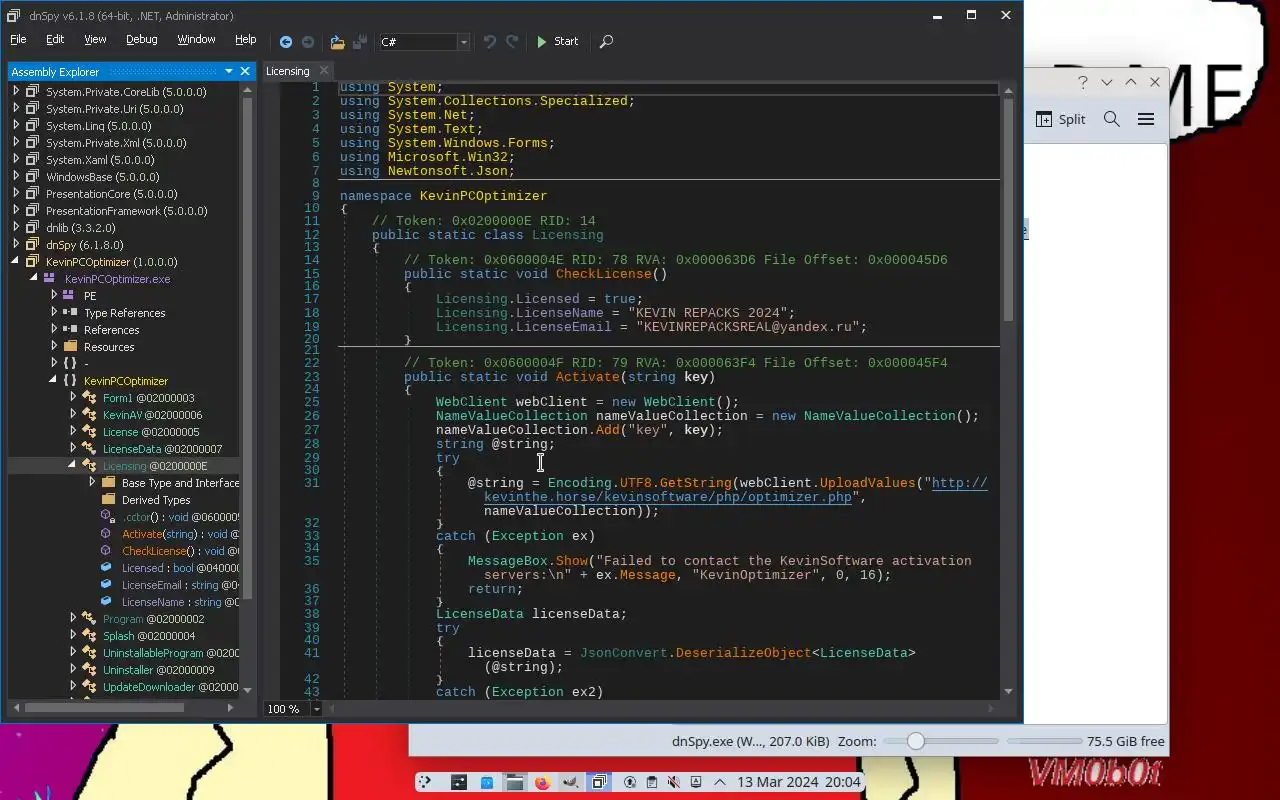The image size is (1280, 800).
Task: Open the clipboard tray icon
Action: [652, 782]
